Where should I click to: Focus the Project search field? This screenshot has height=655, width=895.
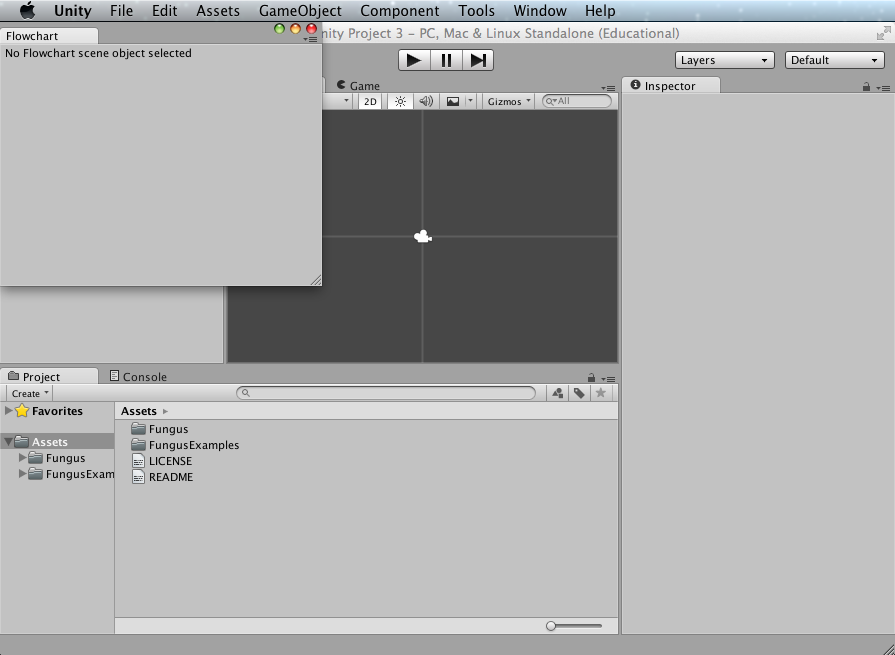386,393
